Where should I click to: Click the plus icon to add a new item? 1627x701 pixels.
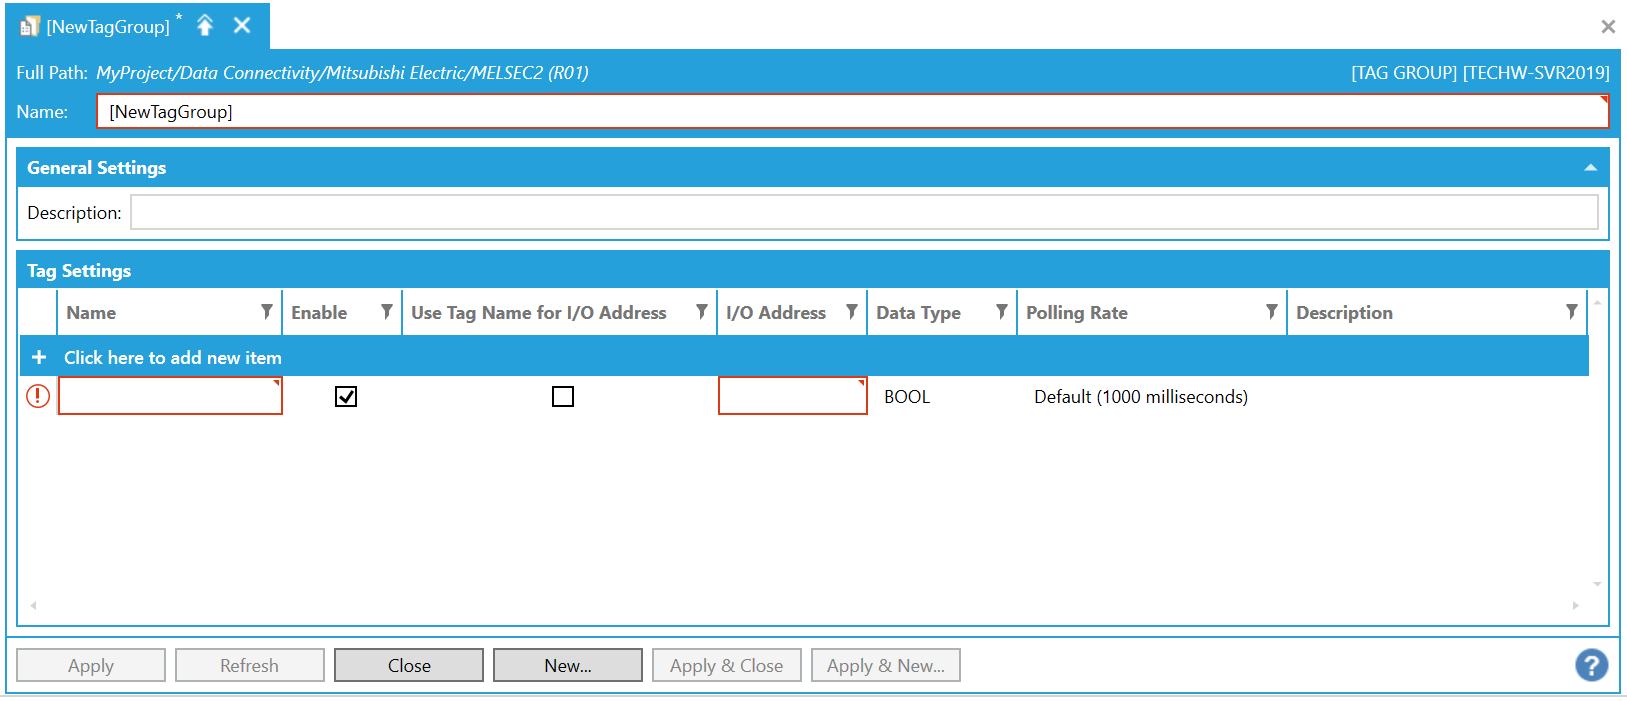point(39,357)
